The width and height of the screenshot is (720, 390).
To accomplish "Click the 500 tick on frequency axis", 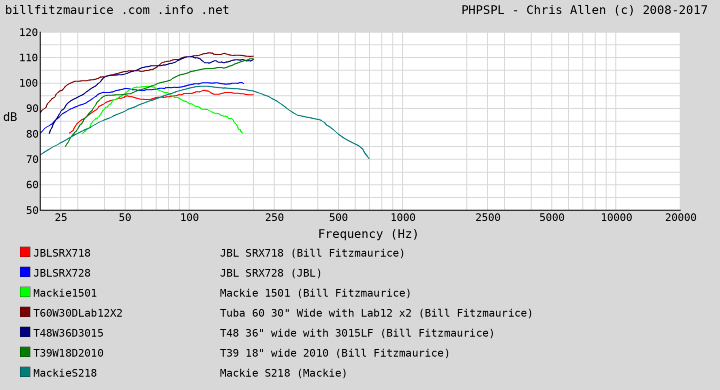I will click(x=338, y=217).
